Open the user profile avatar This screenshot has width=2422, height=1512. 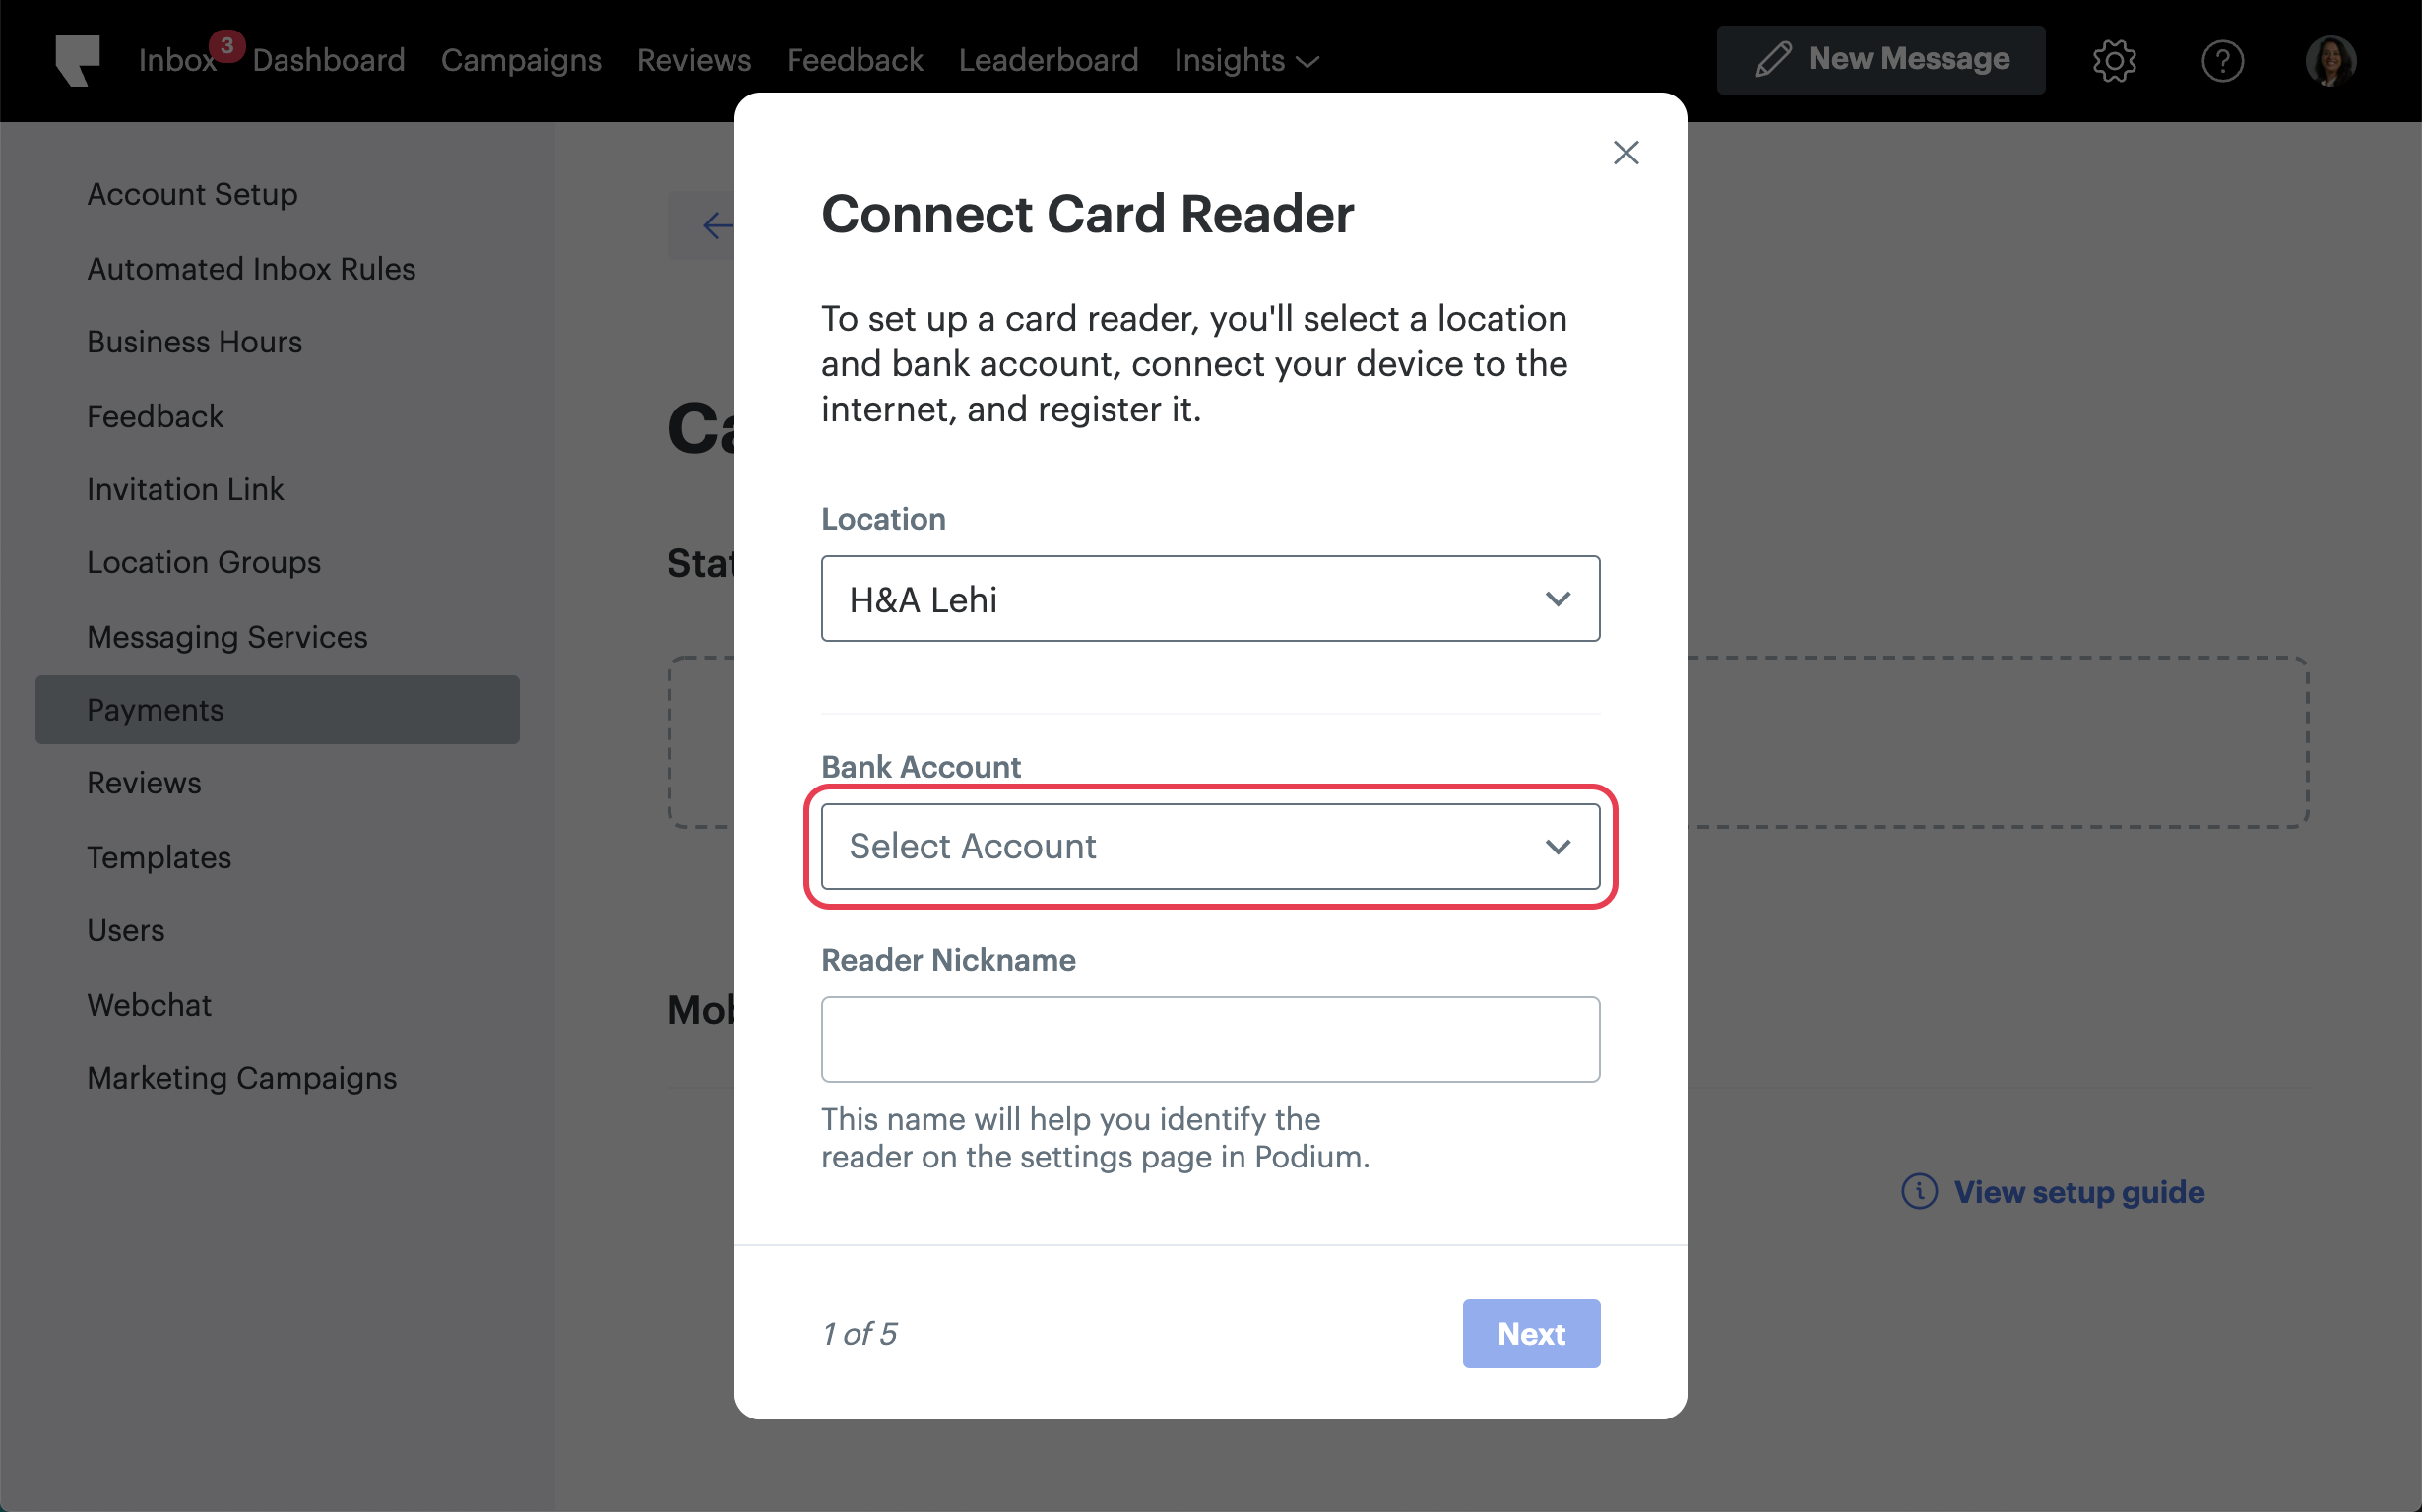click(x=2330, y=61)
